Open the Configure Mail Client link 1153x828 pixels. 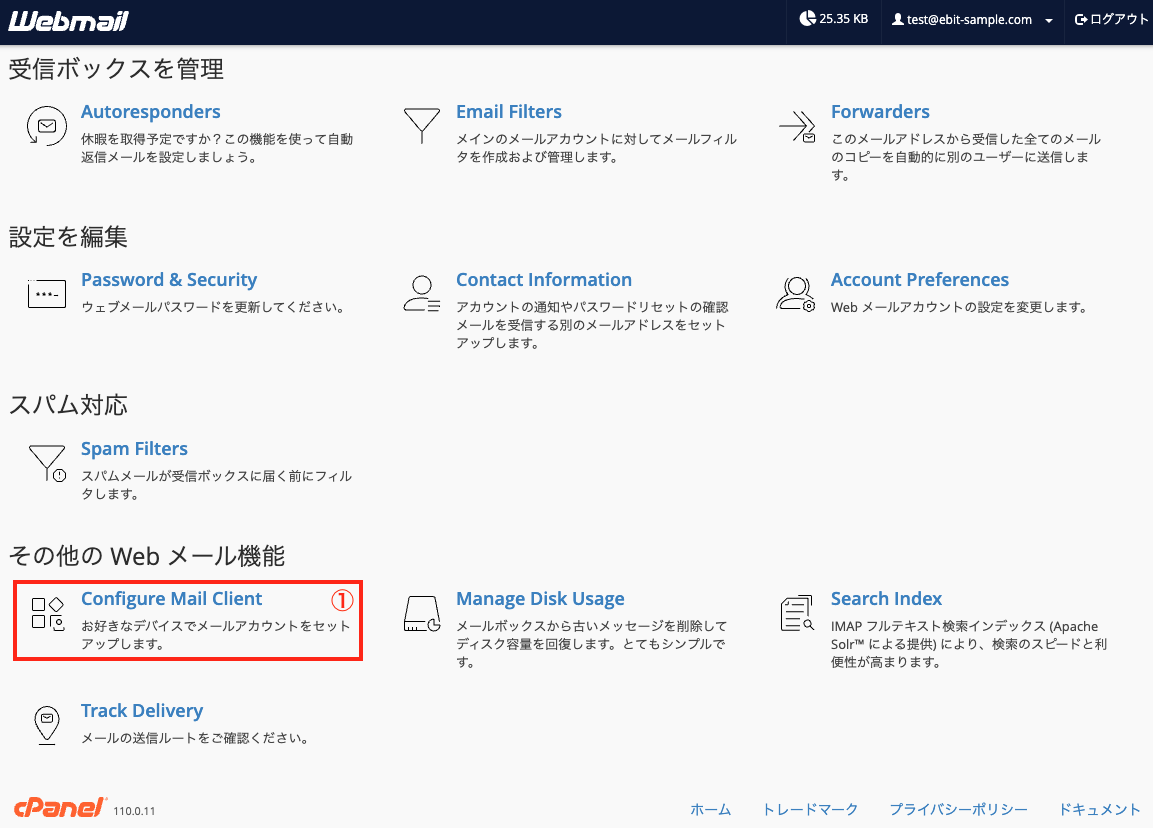pos(171,599)
